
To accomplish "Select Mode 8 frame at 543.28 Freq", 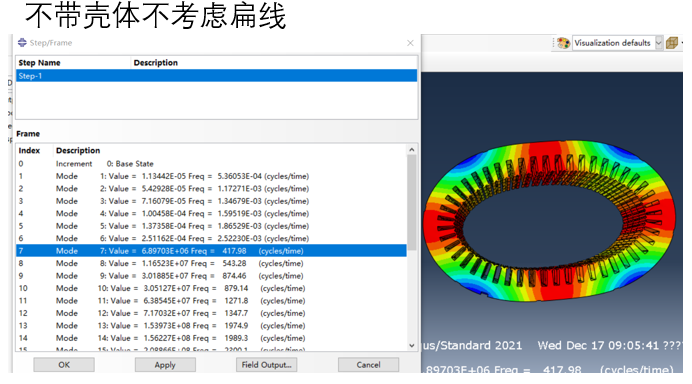I will pyautogui.click(x=211, y=263).
